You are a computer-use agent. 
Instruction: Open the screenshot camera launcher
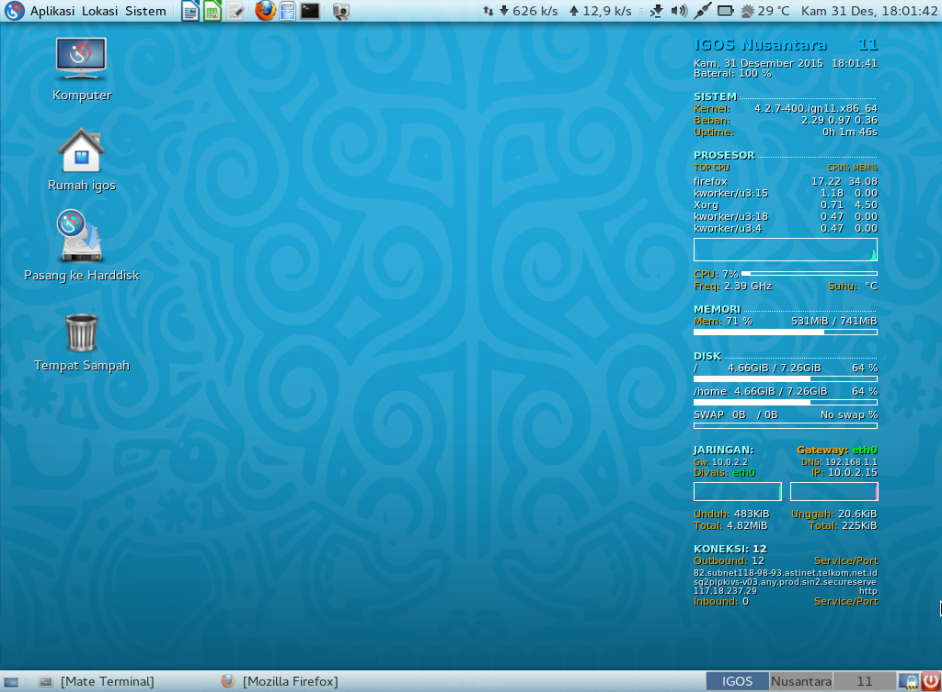click(341, 11)
